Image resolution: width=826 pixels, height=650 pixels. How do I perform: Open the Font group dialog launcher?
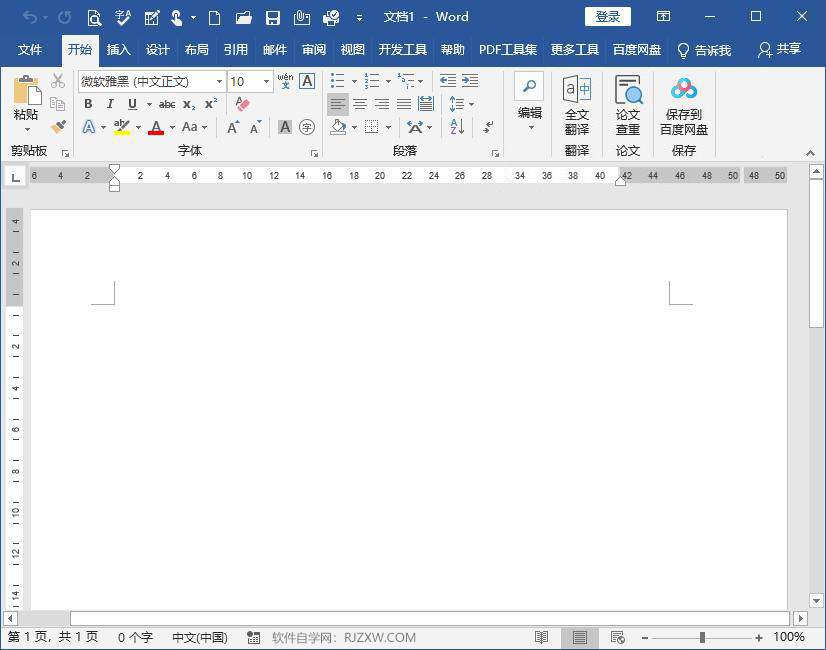tap(314, 152)
